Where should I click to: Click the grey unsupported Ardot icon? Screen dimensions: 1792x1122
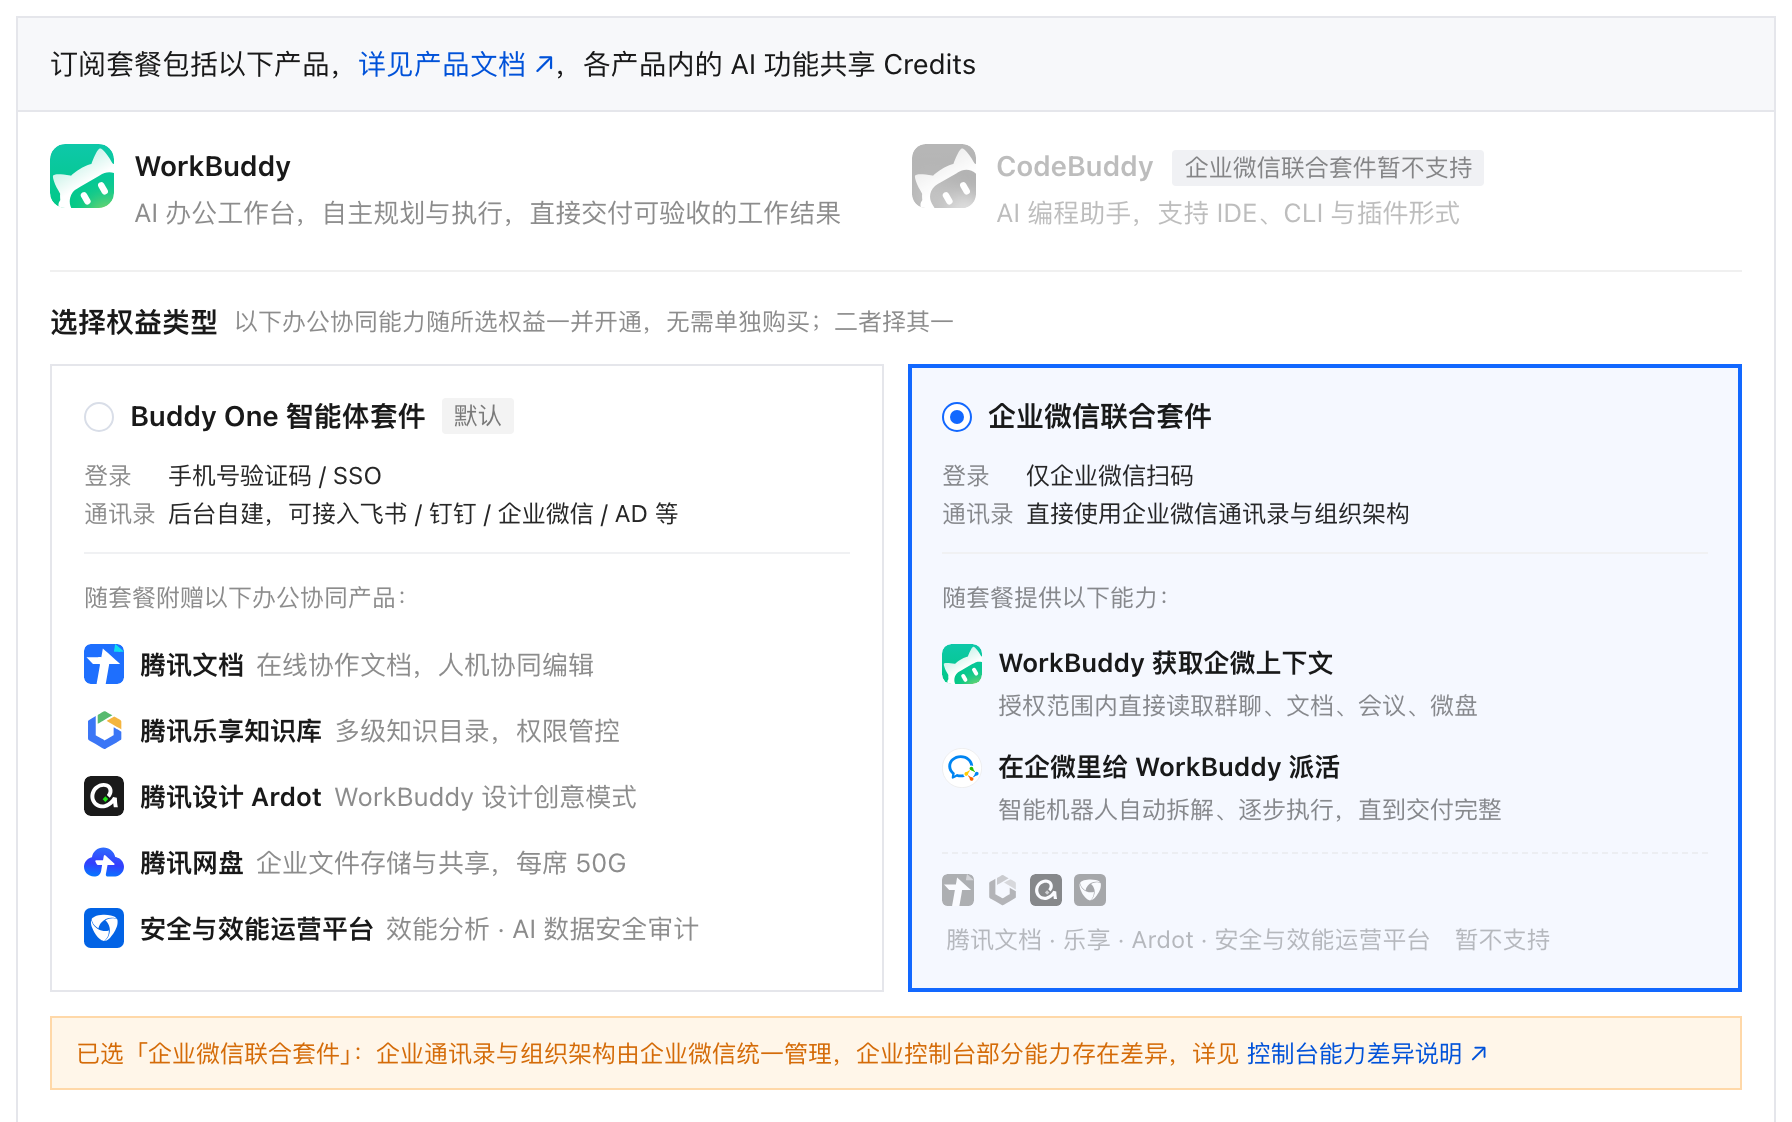tap(1046, 890)
